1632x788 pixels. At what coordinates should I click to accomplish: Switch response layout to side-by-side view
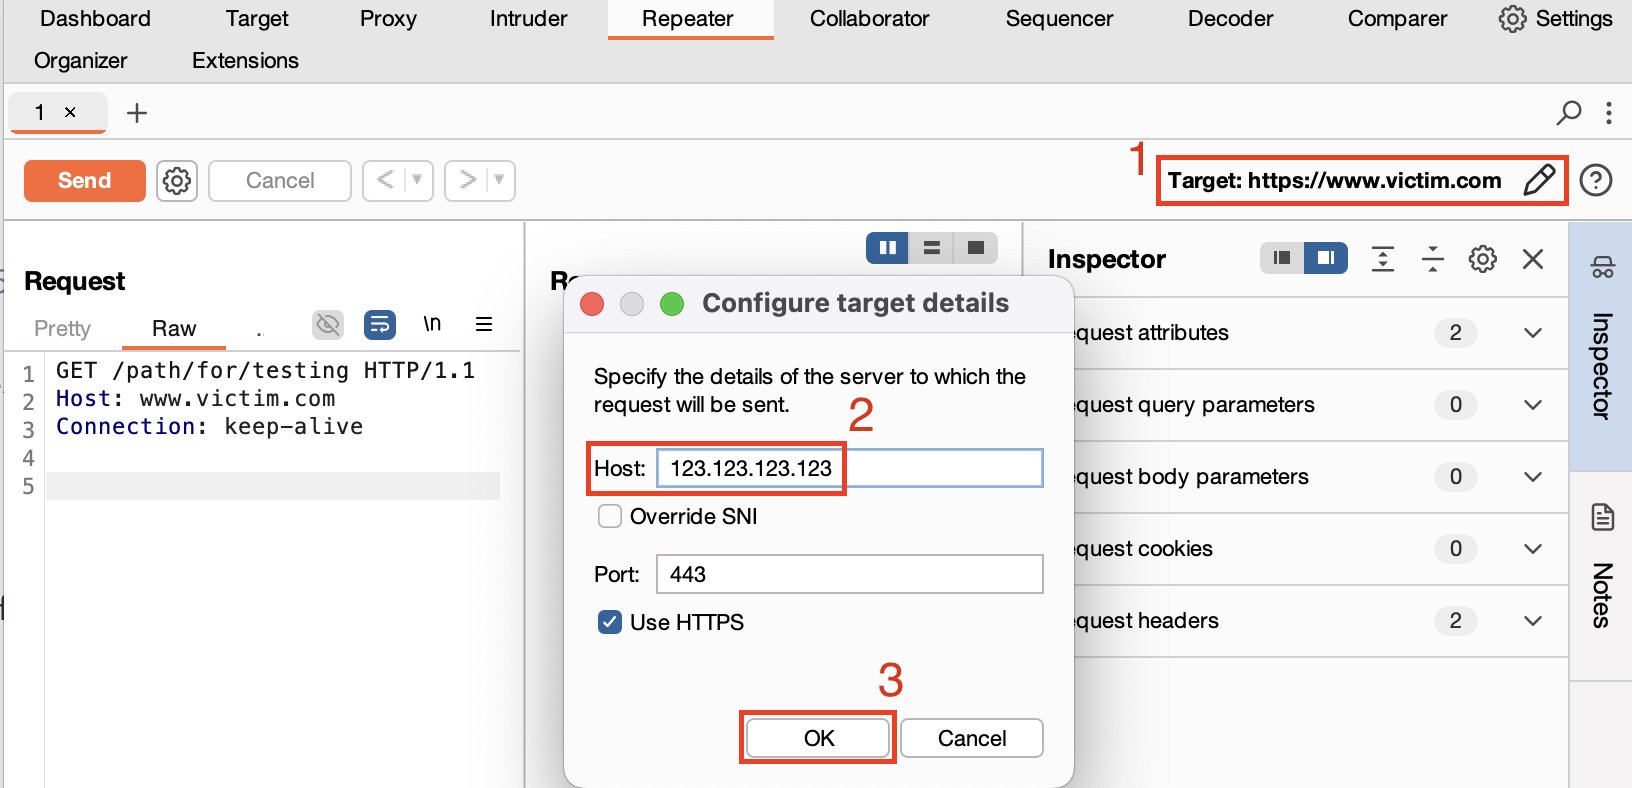click(x=888, y=247)
